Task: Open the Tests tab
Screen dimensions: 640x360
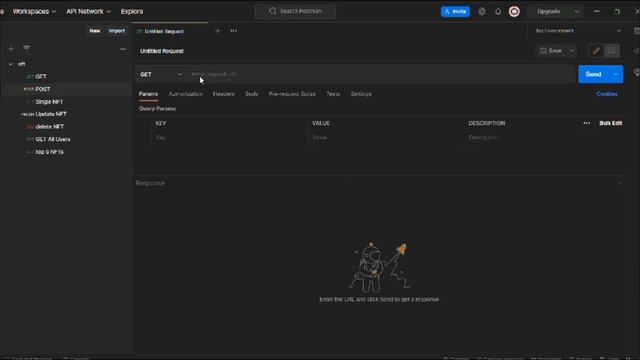Action: [x=333, y=94]
